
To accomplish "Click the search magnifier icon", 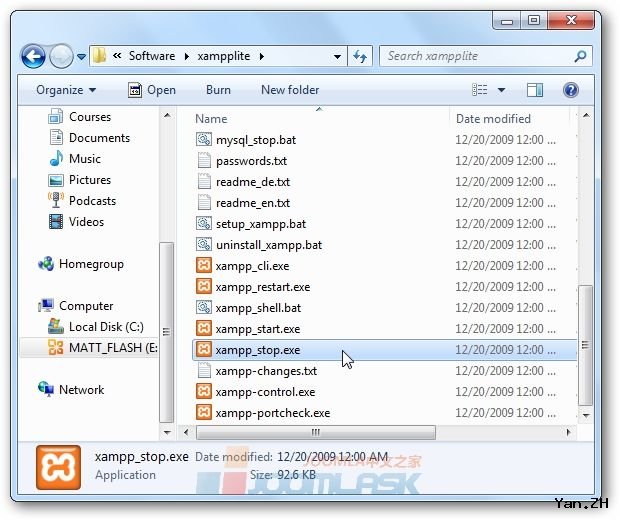I will coord(580,56).
